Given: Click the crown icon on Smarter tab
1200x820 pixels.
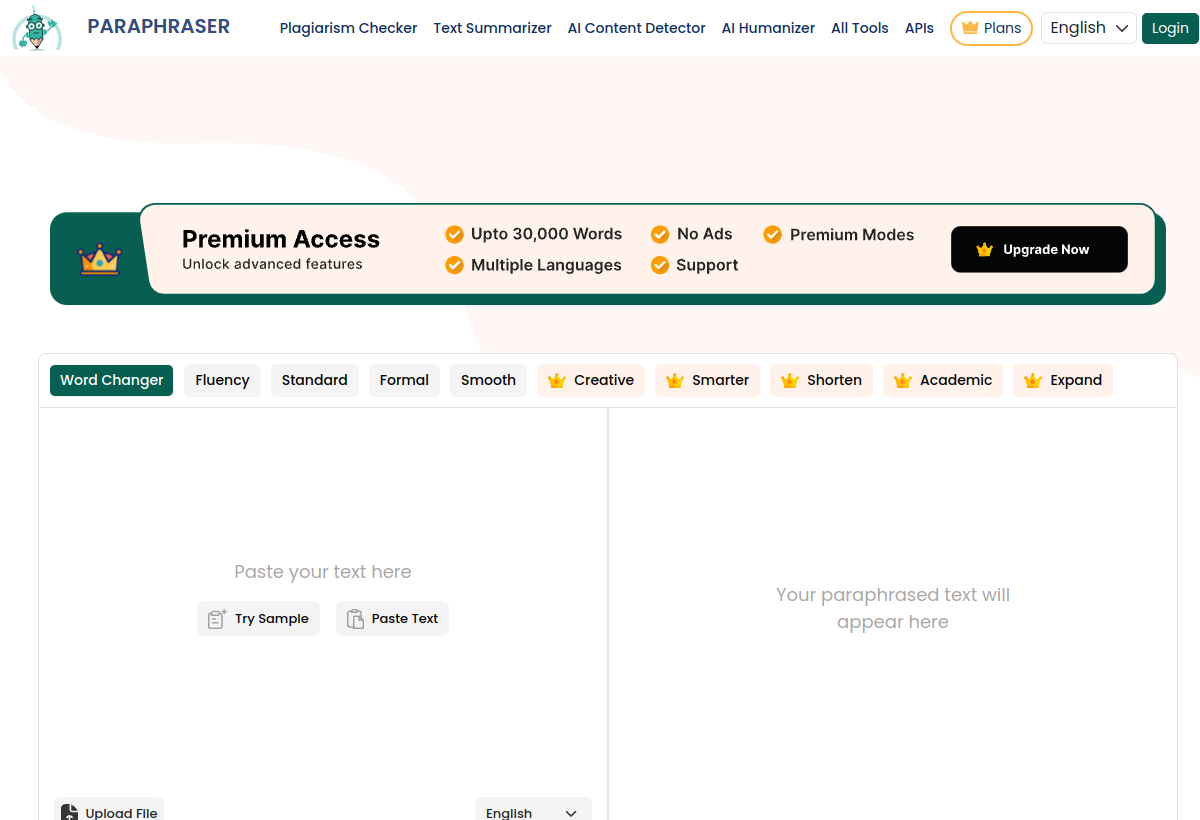Looking at the screenshot, I should [x=675, y=380].
